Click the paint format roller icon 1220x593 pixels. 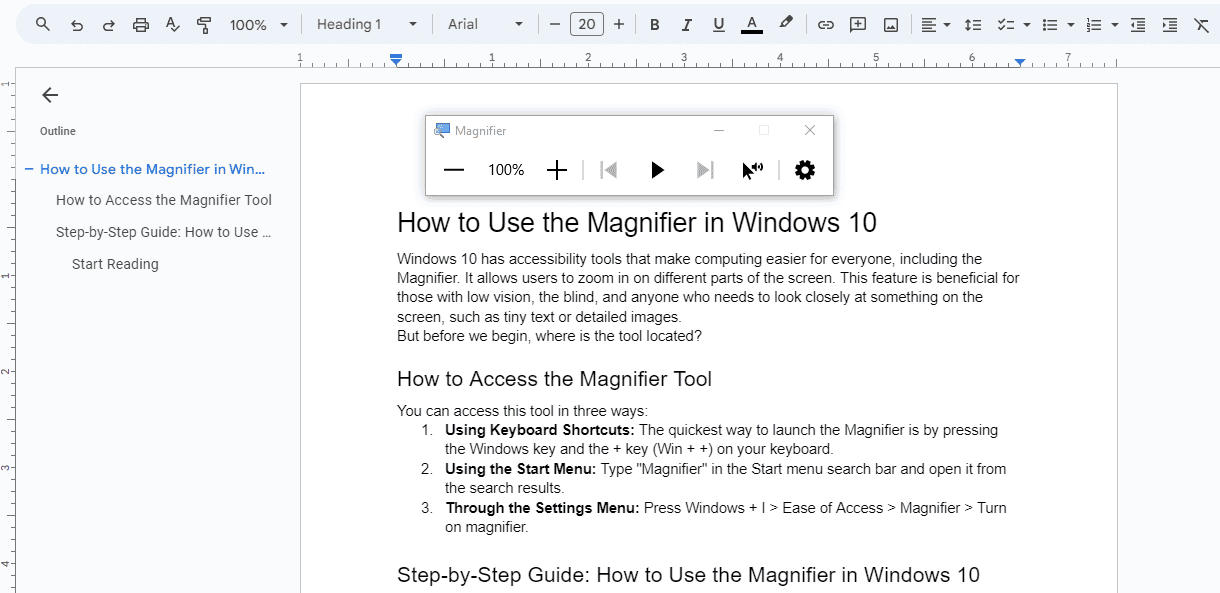204,25
